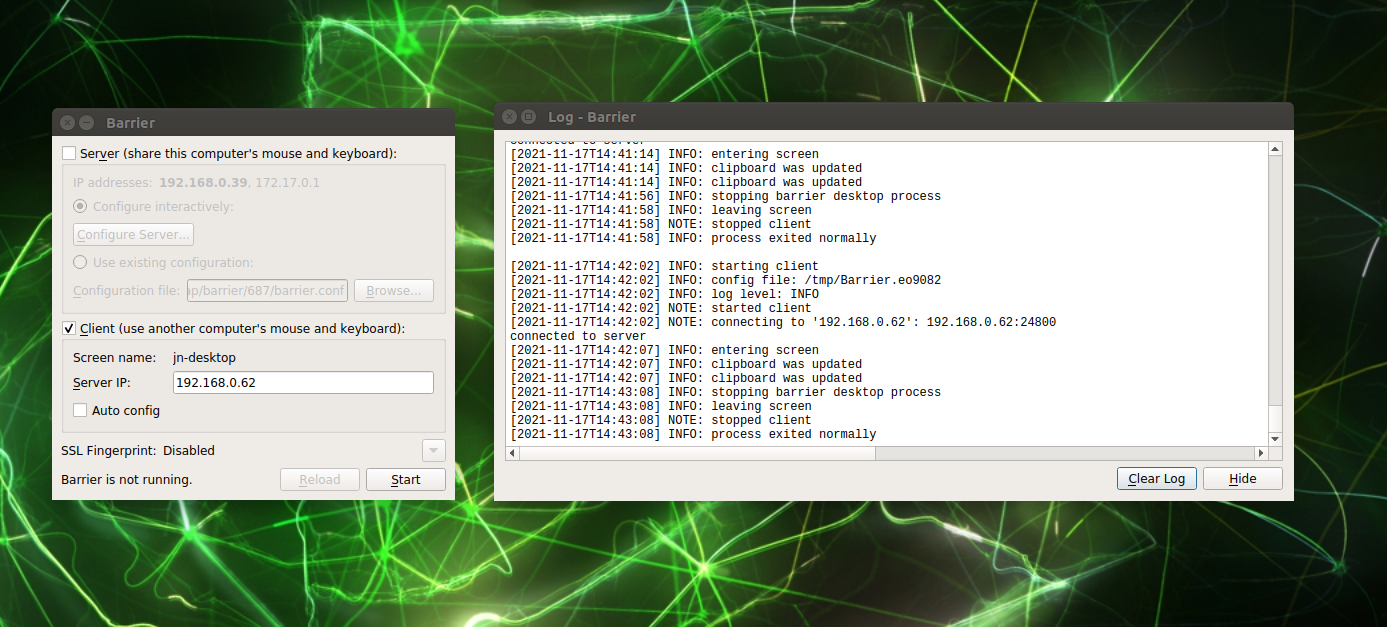Click the log scroll-left arrow
Viewport: 1387px width, 627px height.
[x=513, y=453]
